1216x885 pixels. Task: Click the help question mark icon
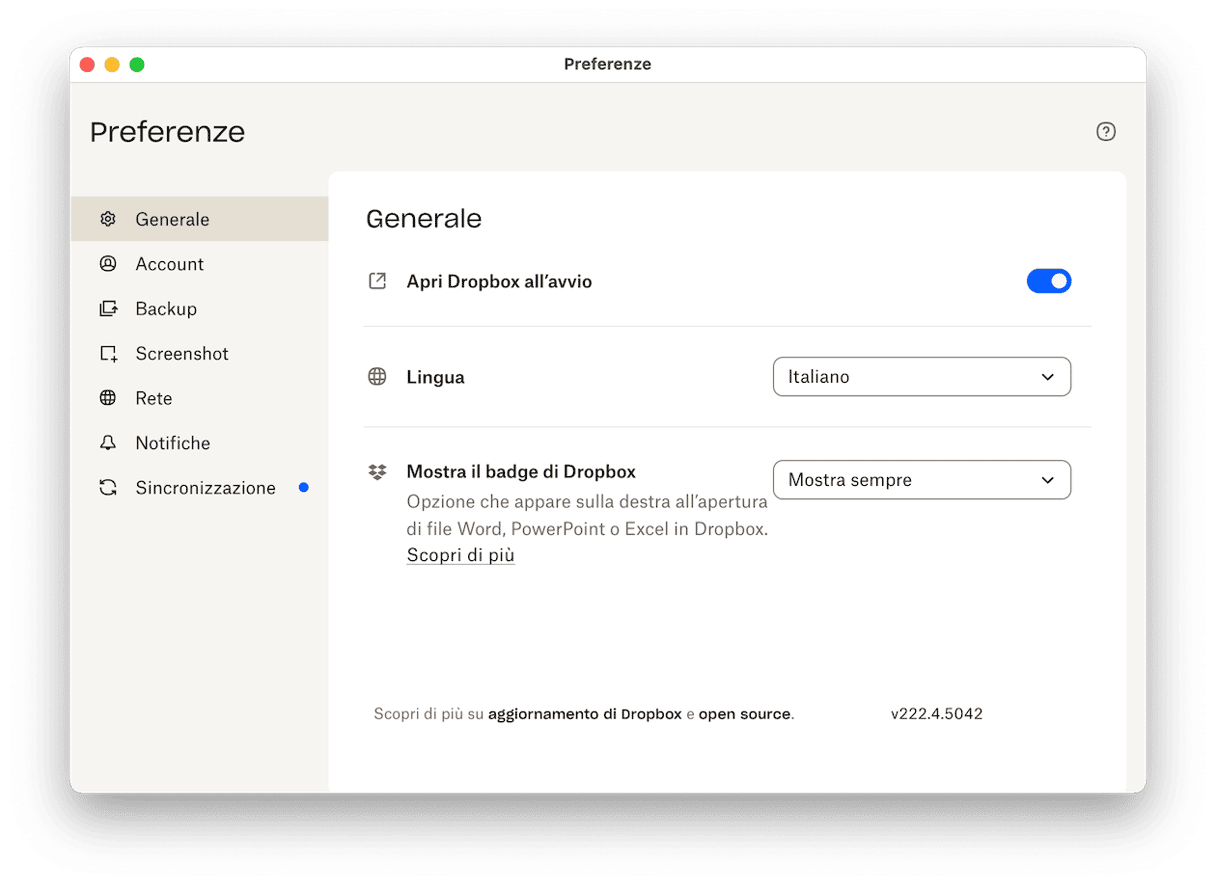[x=1105, y=131]
